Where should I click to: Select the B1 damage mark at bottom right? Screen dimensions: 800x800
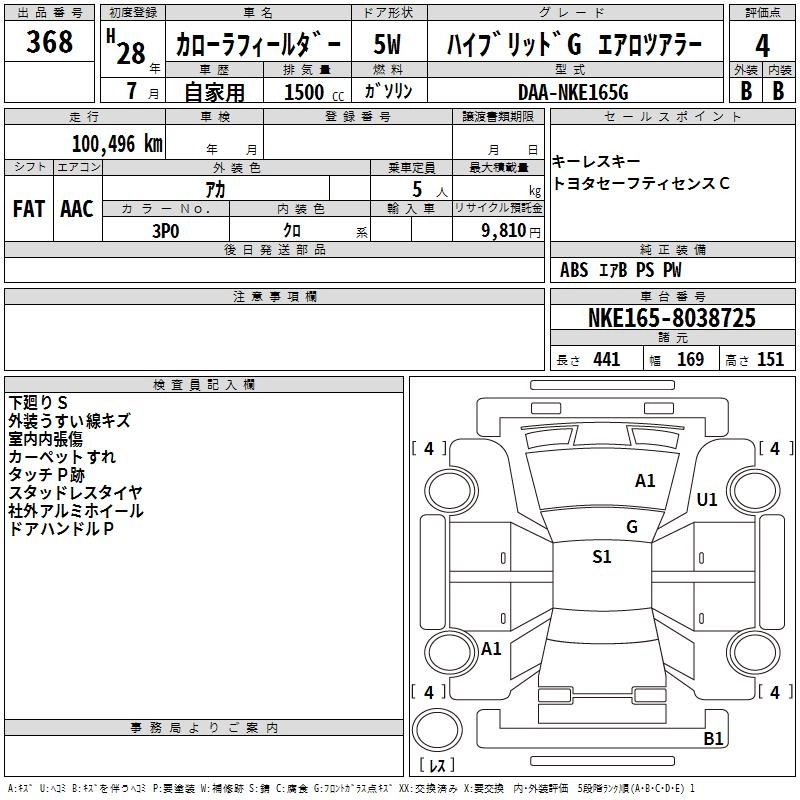pyautogui.click(x=713, y=739)
